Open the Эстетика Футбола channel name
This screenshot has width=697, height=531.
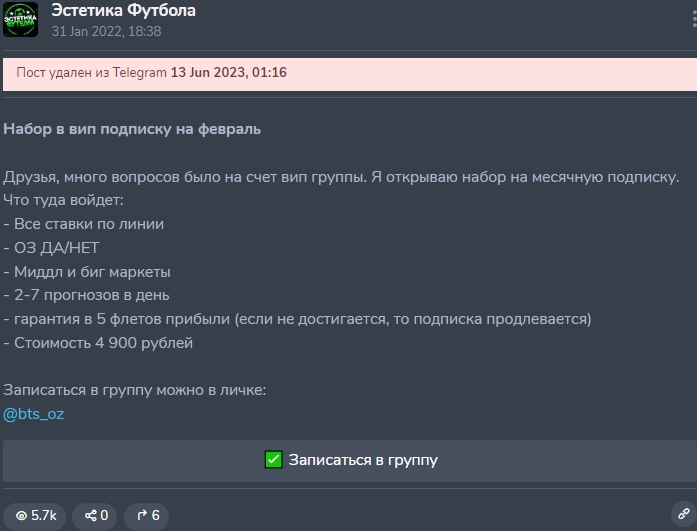(x=124, y=10)
